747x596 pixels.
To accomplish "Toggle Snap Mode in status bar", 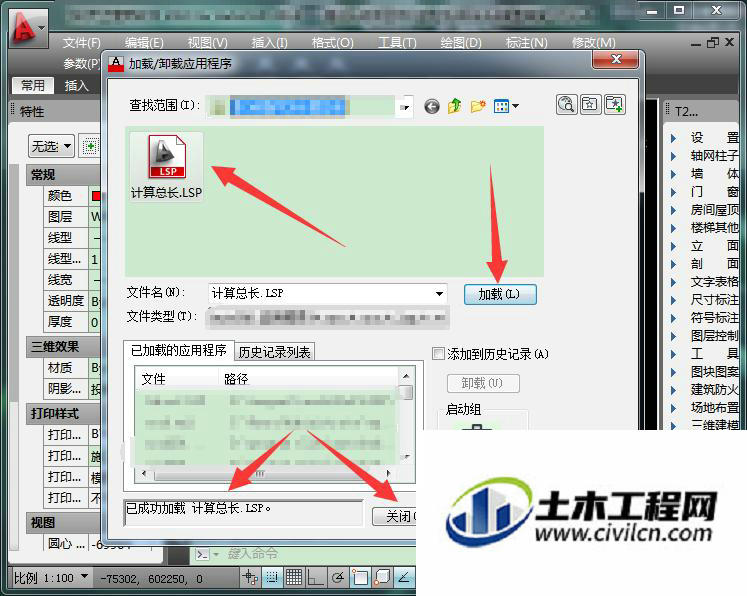I will [272, 577].
